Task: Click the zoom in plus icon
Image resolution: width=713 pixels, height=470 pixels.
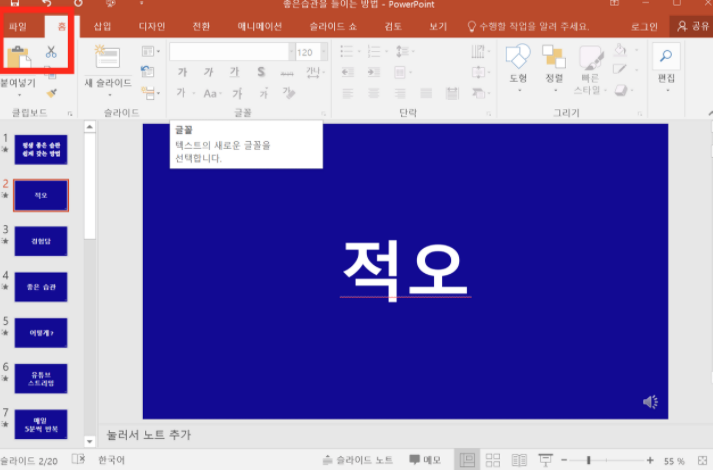Action: (x=650, y=460)
